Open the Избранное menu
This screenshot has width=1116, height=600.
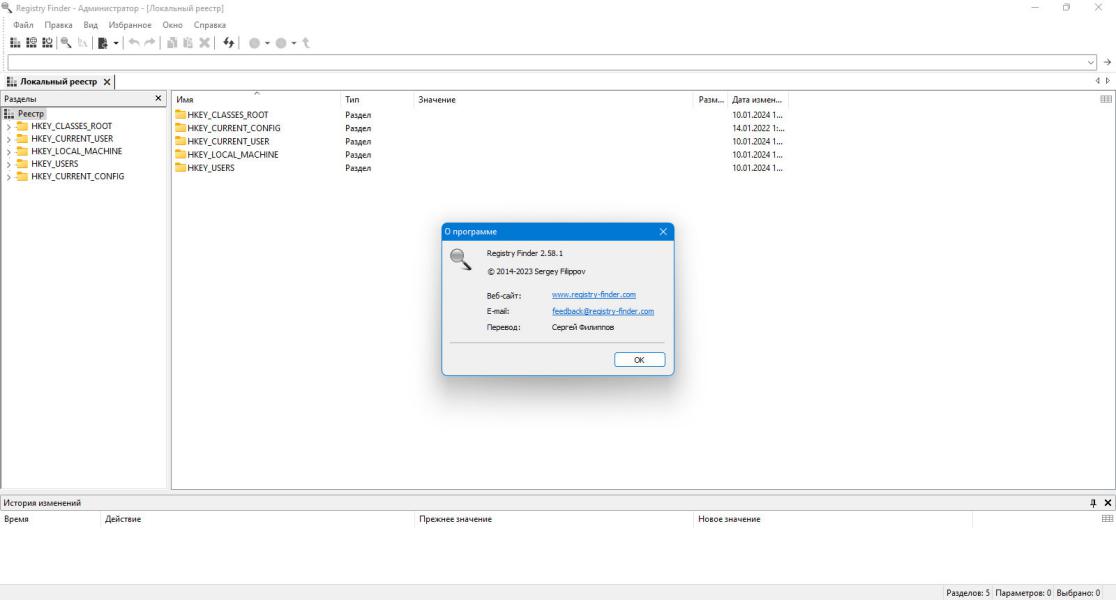[x=130, y=25]
